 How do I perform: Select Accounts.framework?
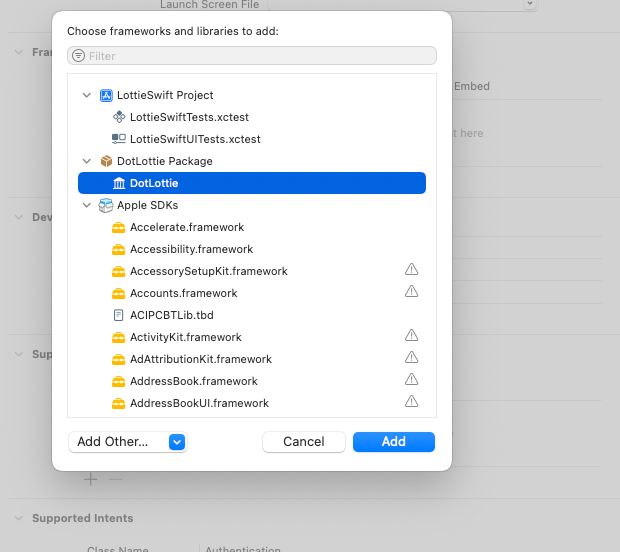(x=183, y=293)
